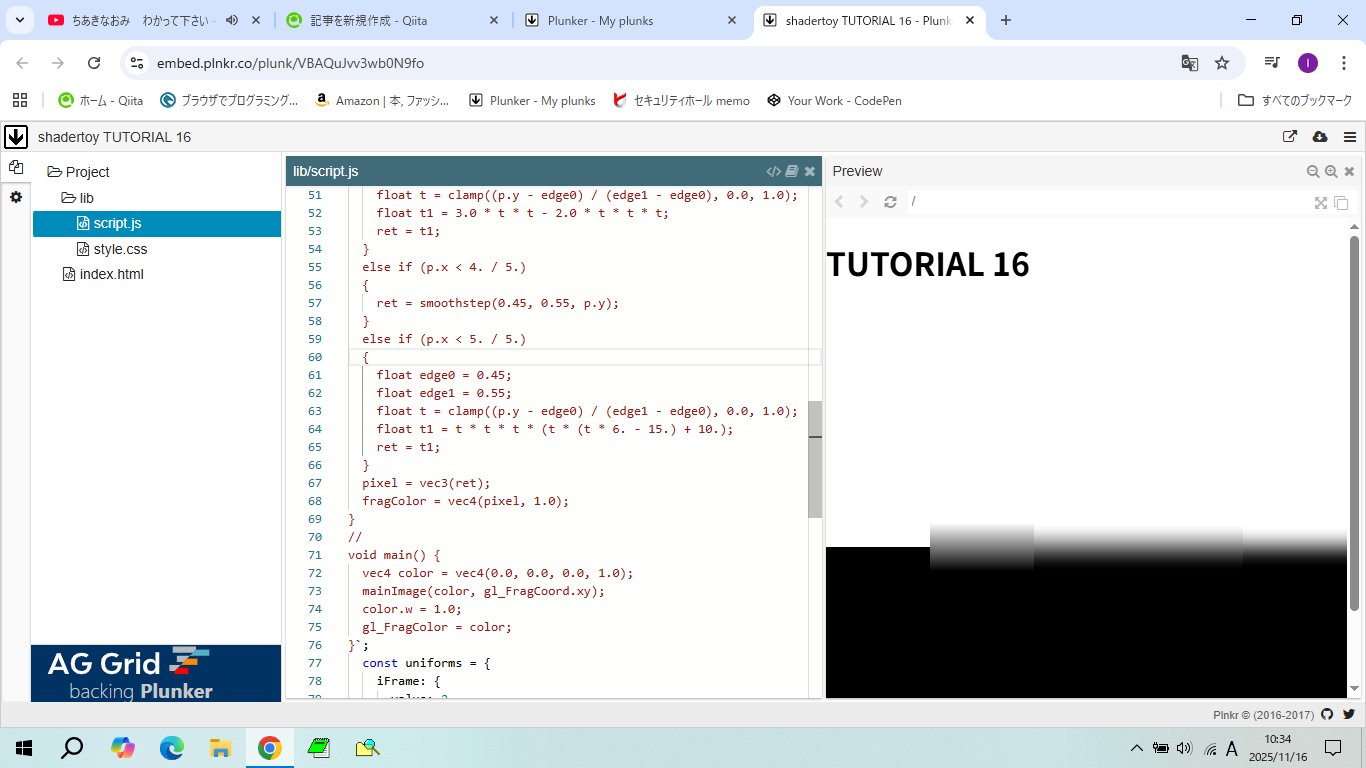Zoom out the preview pane
1366x768 pixels.
pos(1313,171)
